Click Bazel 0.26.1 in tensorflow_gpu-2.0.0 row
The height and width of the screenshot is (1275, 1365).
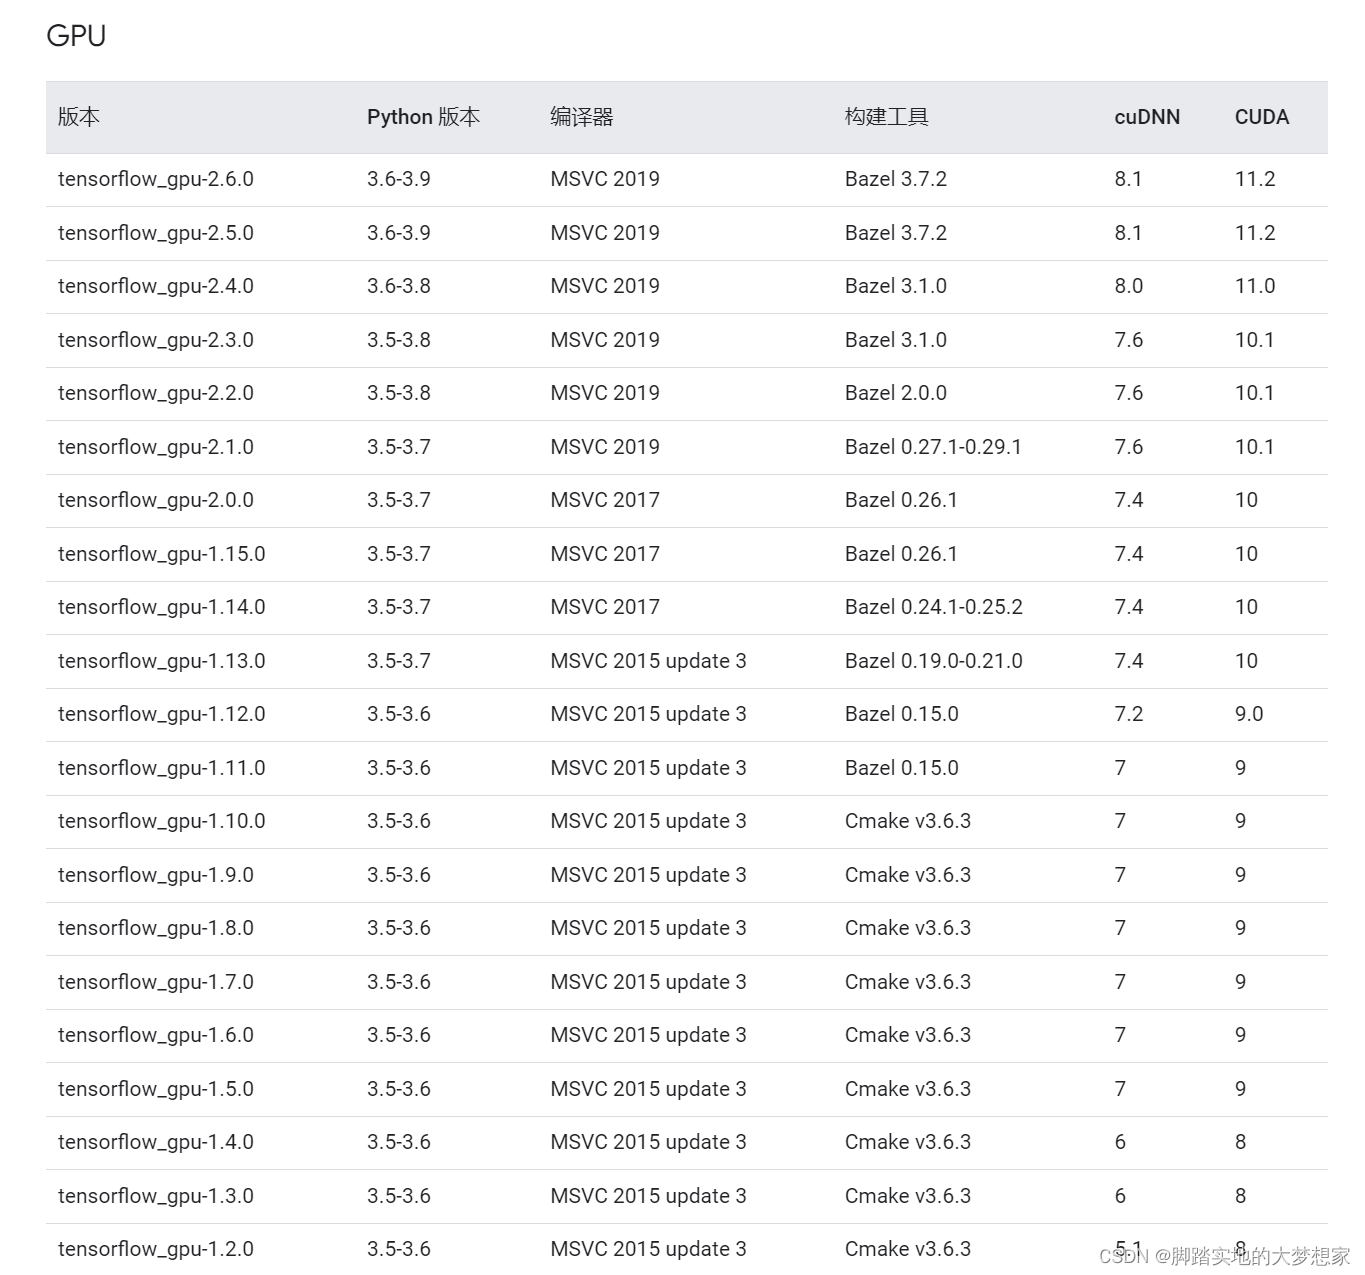(x=901, y=500)
